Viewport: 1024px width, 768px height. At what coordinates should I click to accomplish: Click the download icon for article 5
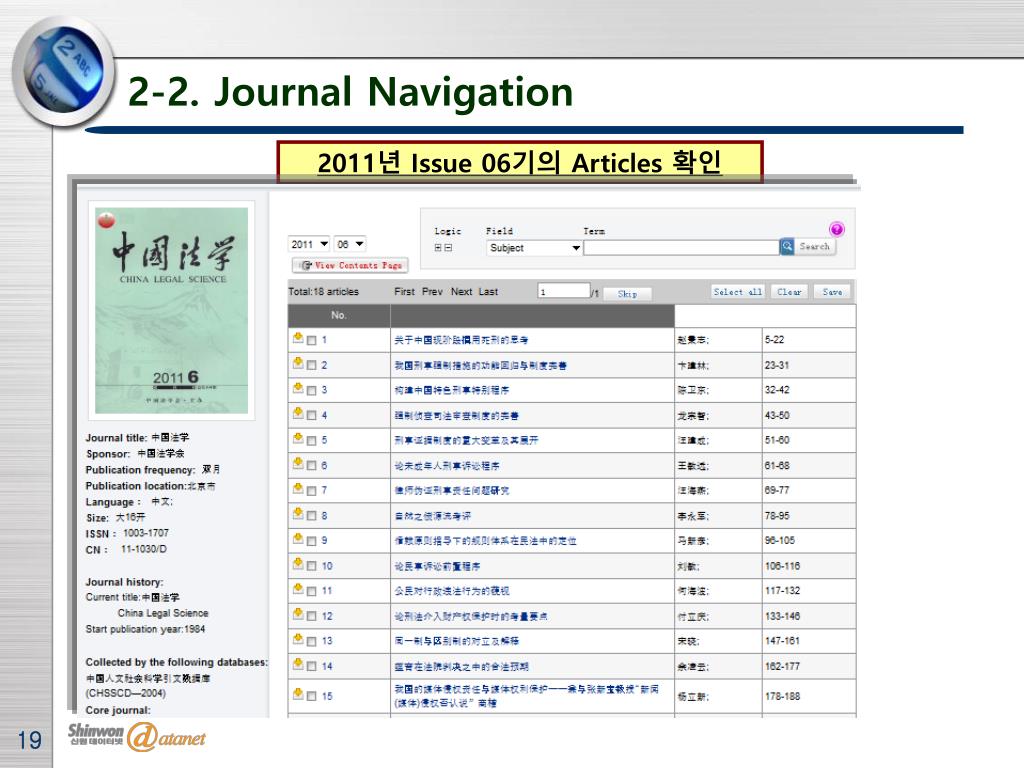297,439
